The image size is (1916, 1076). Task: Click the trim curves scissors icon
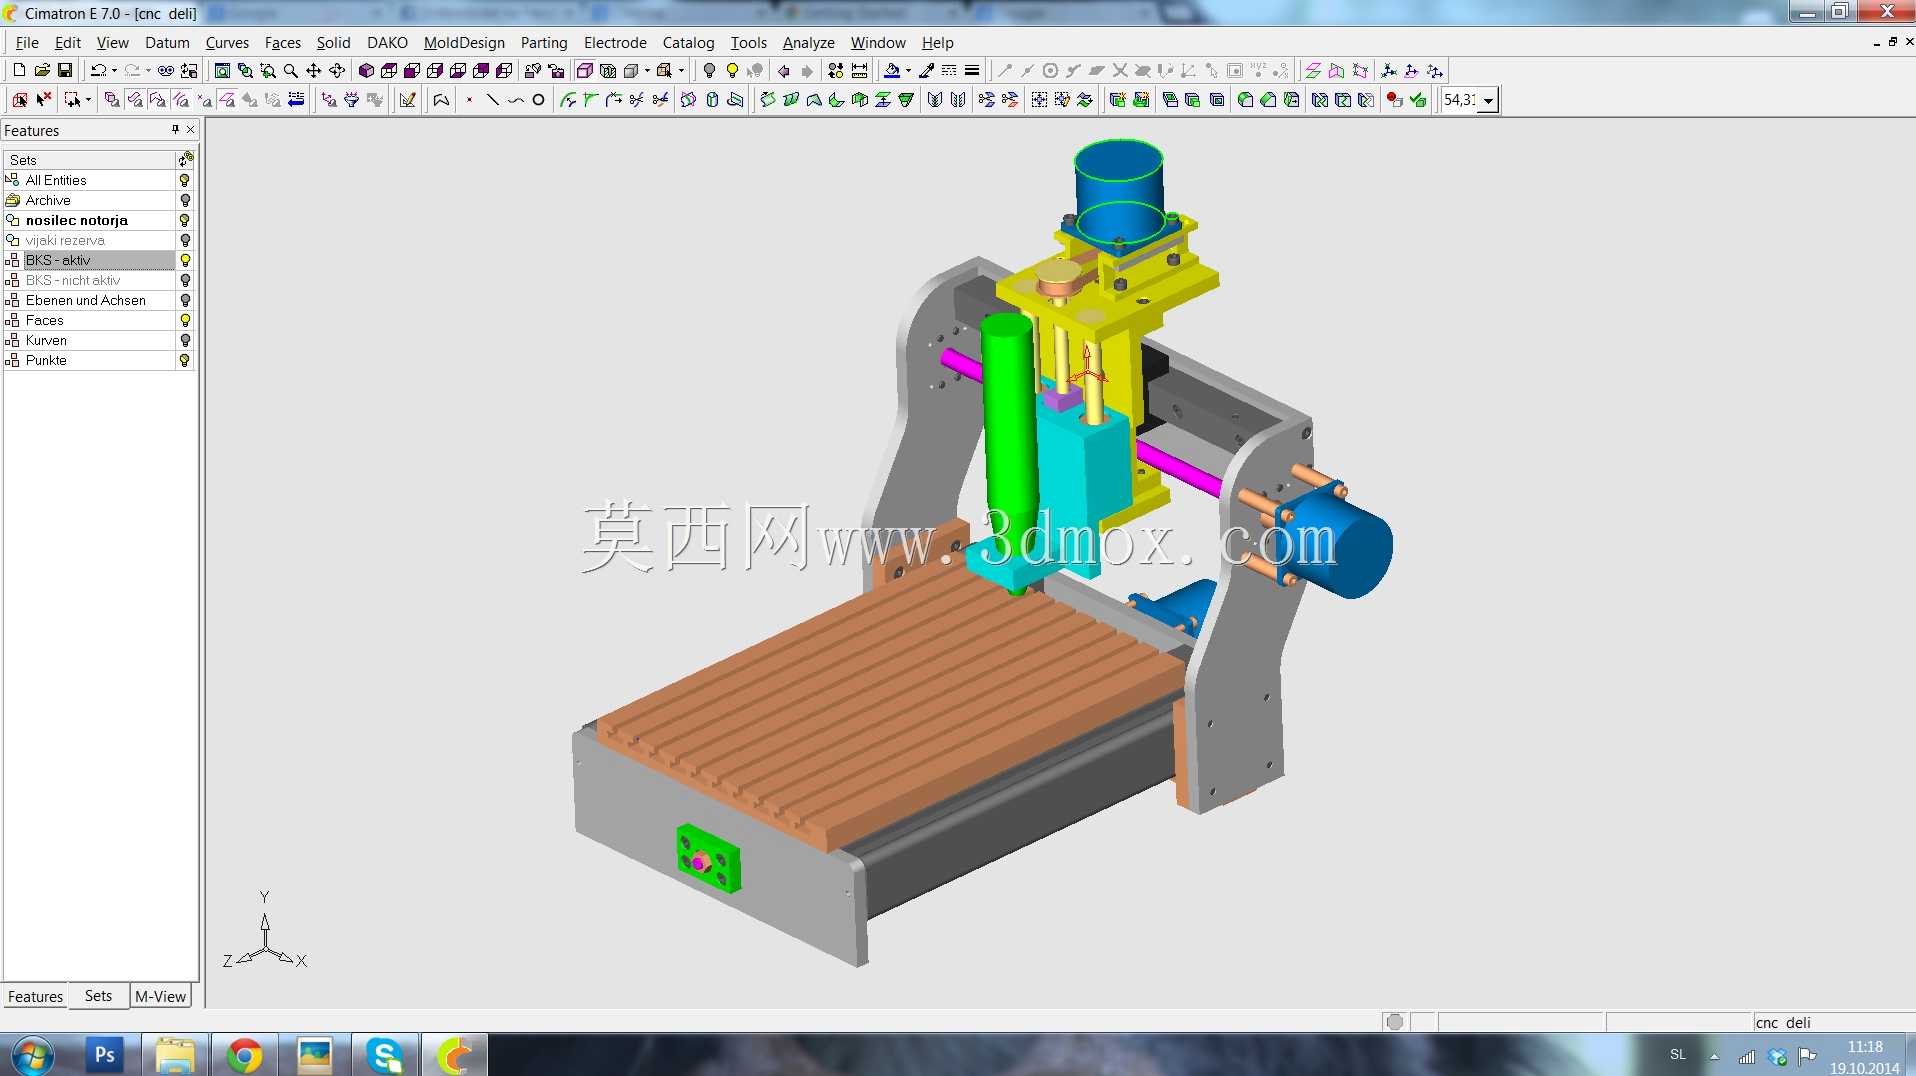coord(637,99)
